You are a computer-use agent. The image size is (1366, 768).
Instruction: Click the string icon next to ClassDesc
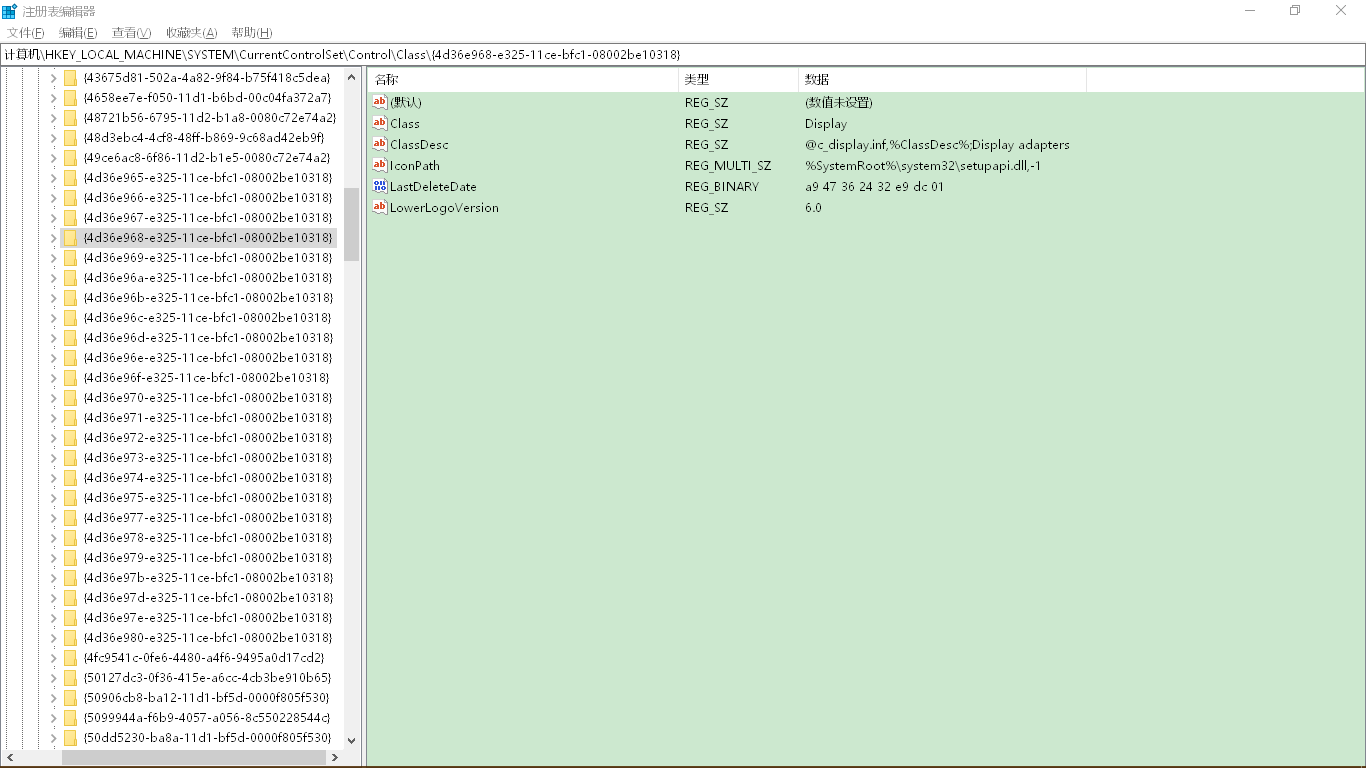[380, 144]
